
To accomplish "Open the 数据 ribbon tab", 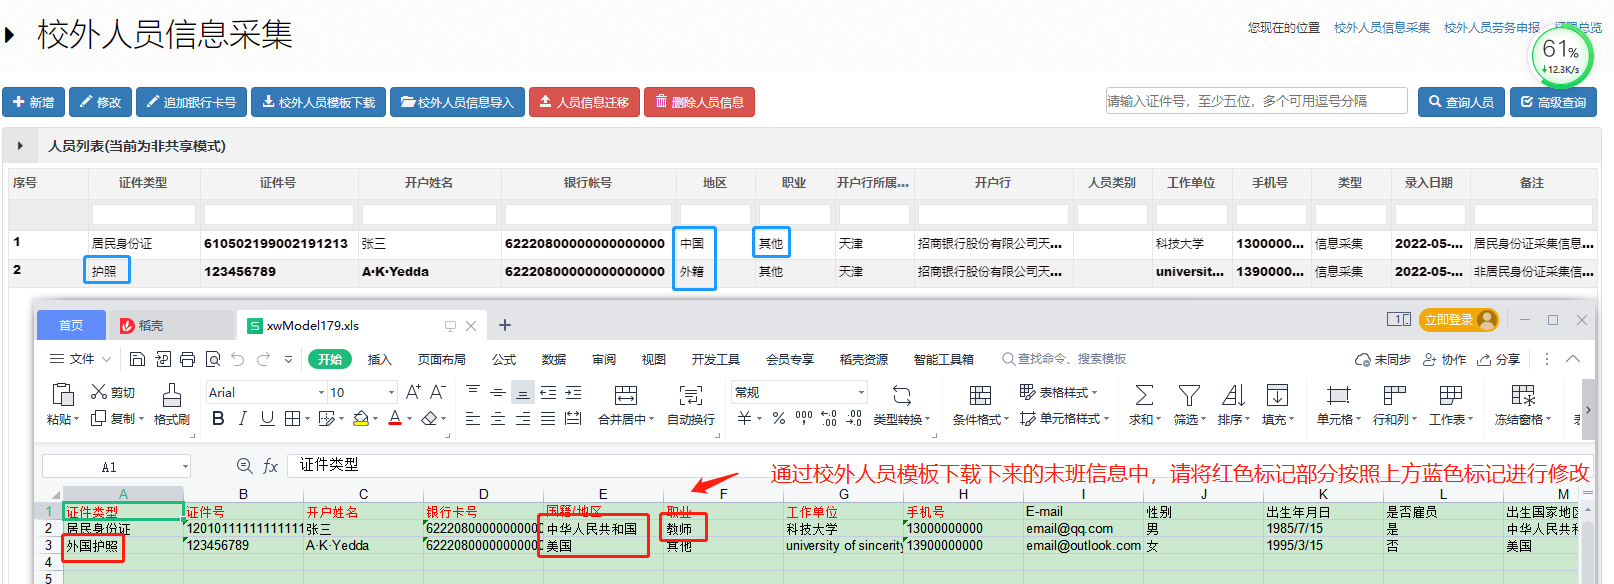I will (x=553, y=360).
